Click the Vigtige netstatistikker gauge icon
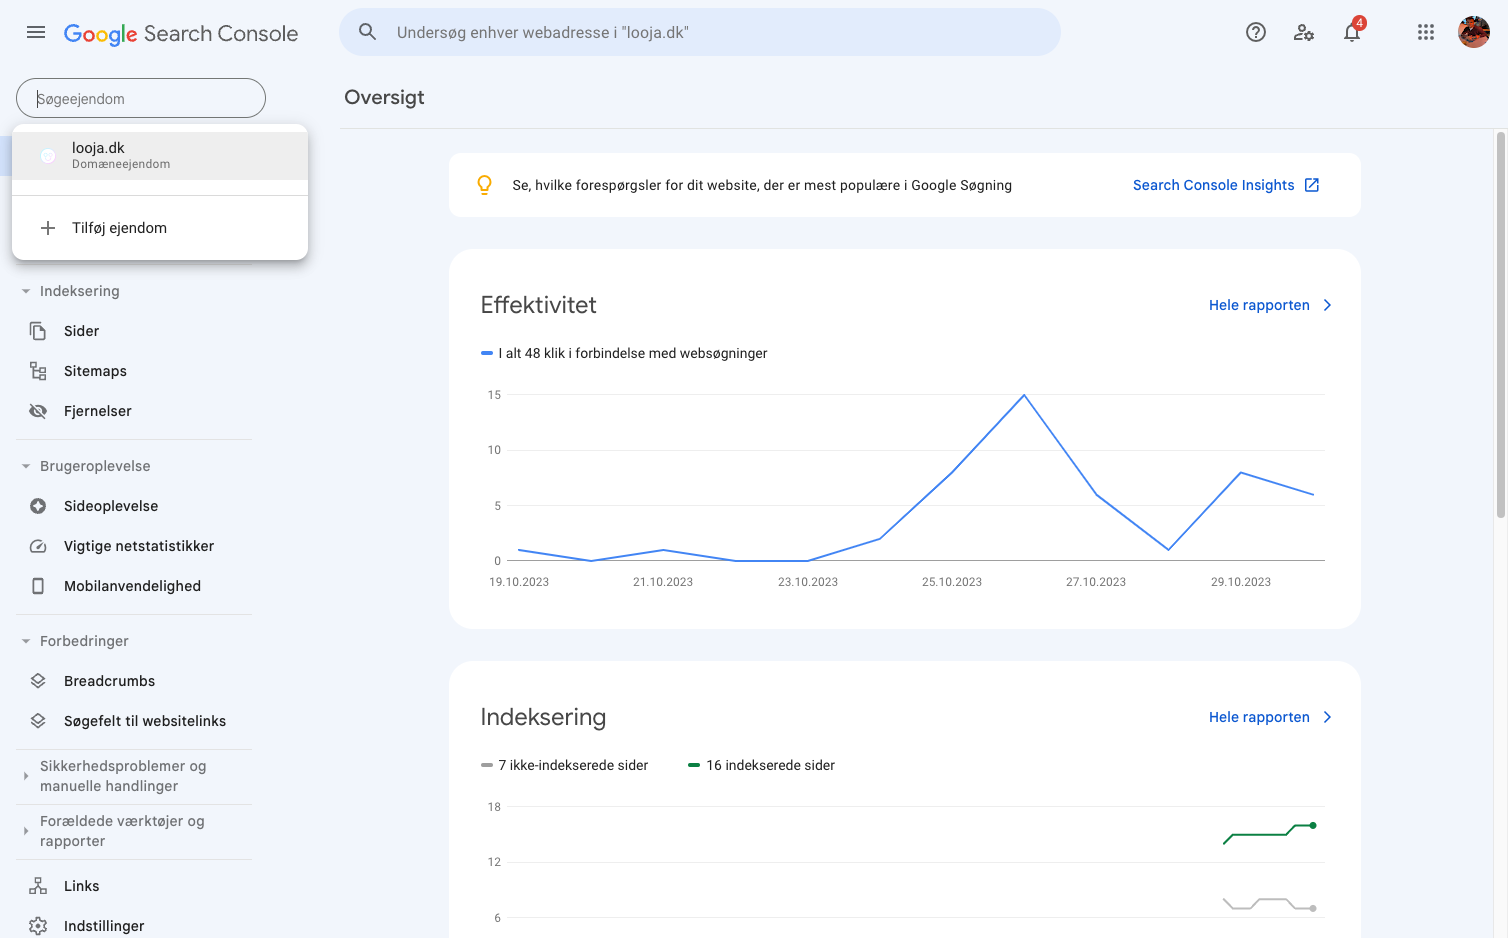This screenshot has width=1508, height=938. (x=38, y=546)
